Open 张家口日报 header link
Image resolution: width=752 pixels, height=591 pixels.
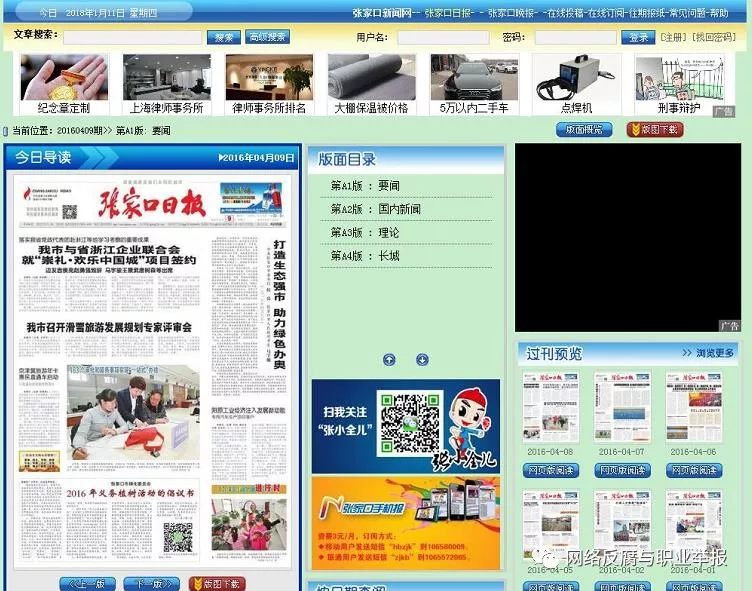pyautogui.click(x=449, y=13)
